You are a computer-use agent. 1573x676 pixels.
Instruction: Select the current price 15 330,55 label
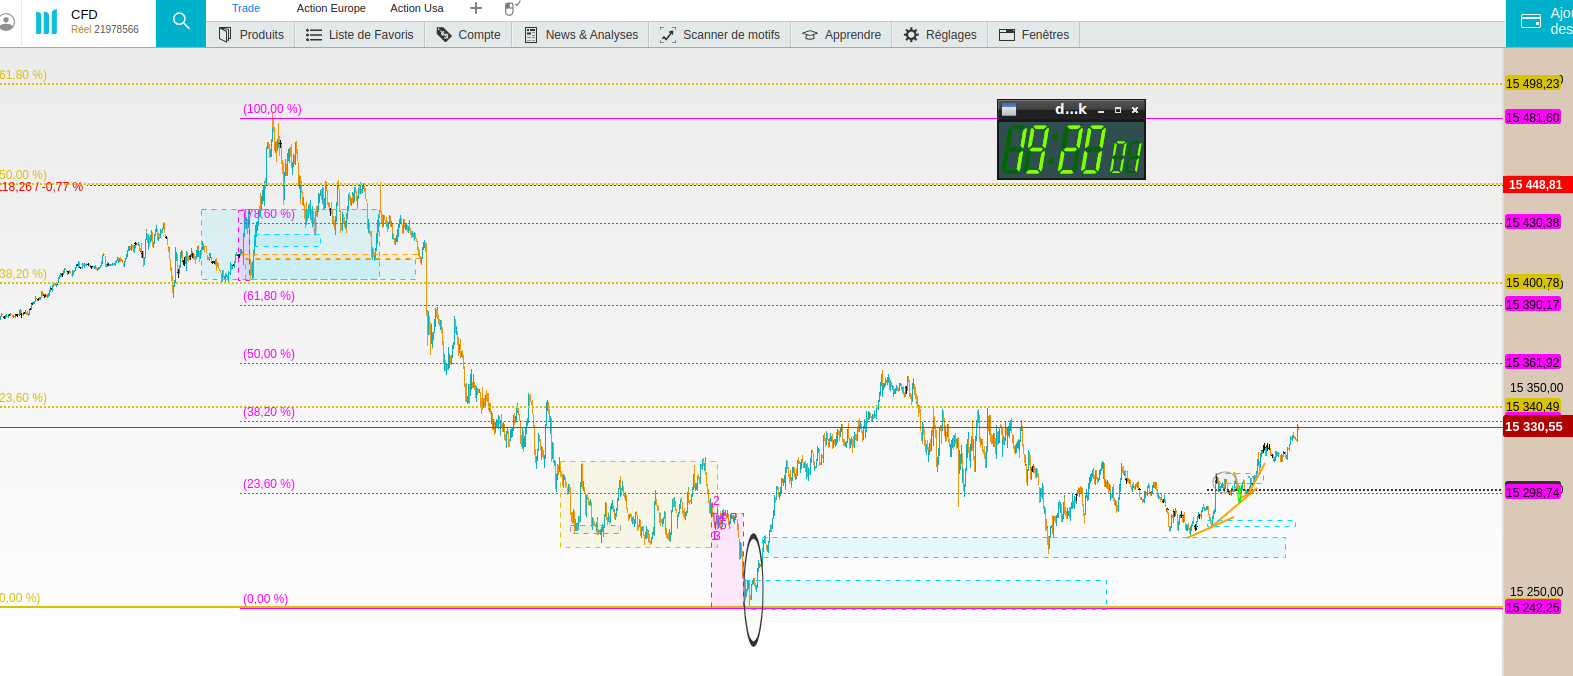pos(1538,427)
